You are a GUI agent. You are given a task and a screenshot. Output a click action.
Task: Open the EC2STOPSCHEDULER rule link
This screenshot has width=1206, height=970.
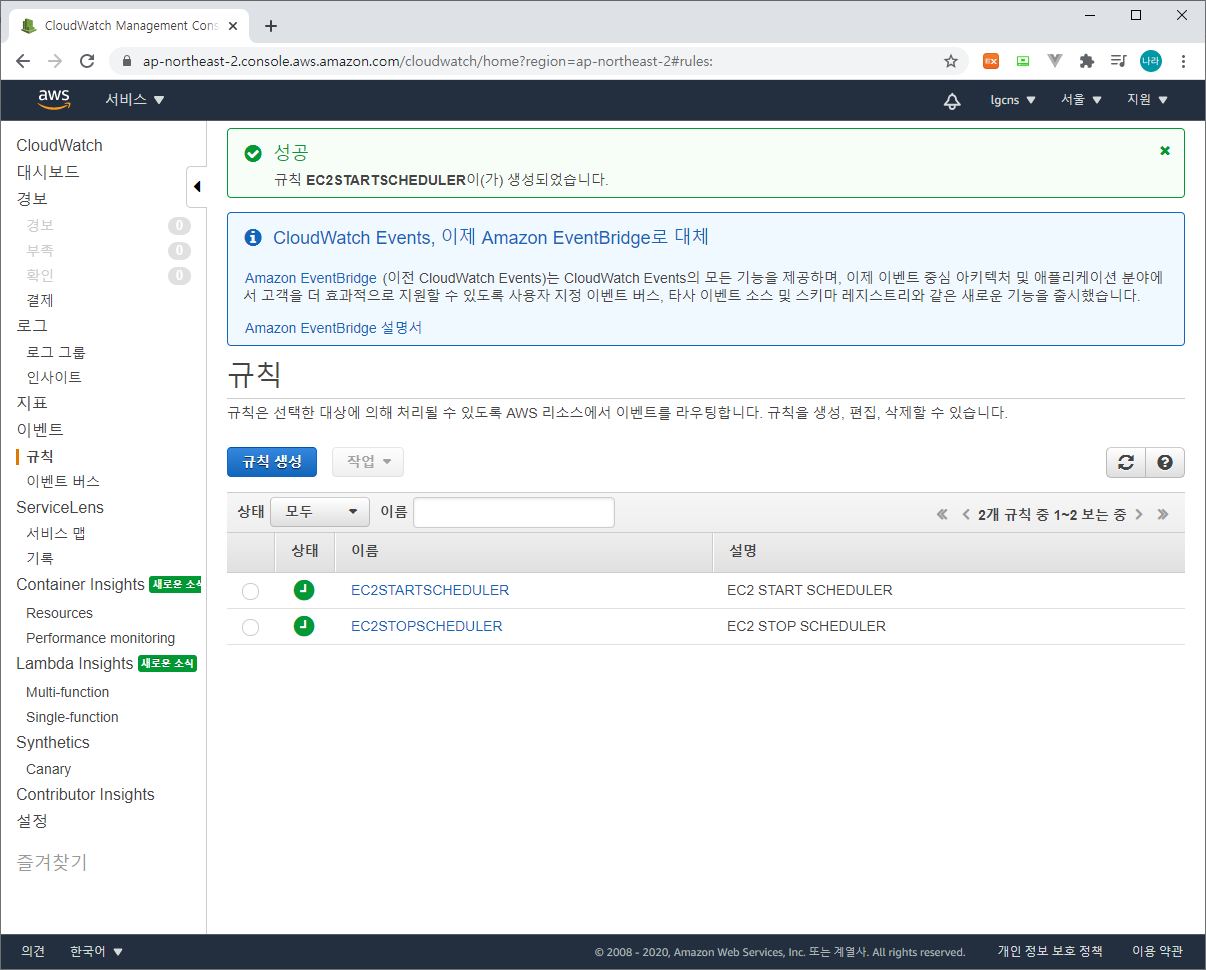[427, 626]
